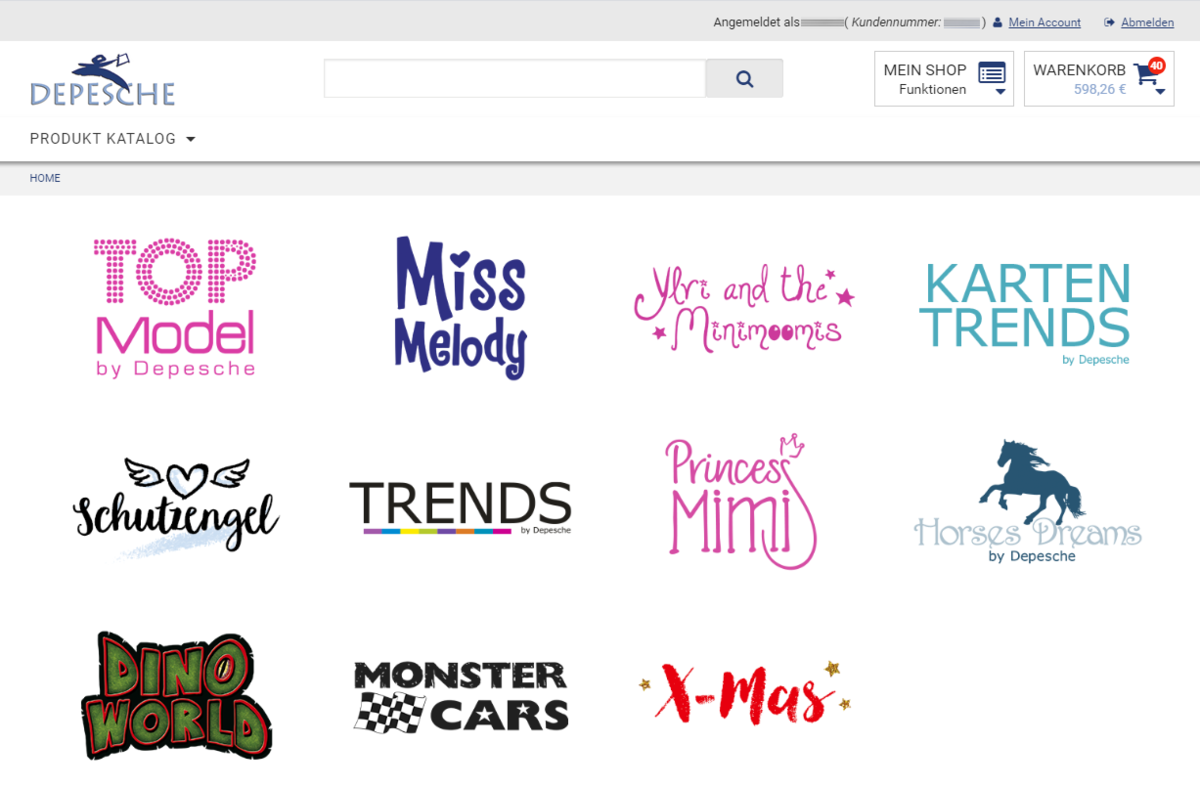Expand the Produkt Katalog menu
Image resolution: width=1200 pixels, height=788 pixels.
[113, 139]
